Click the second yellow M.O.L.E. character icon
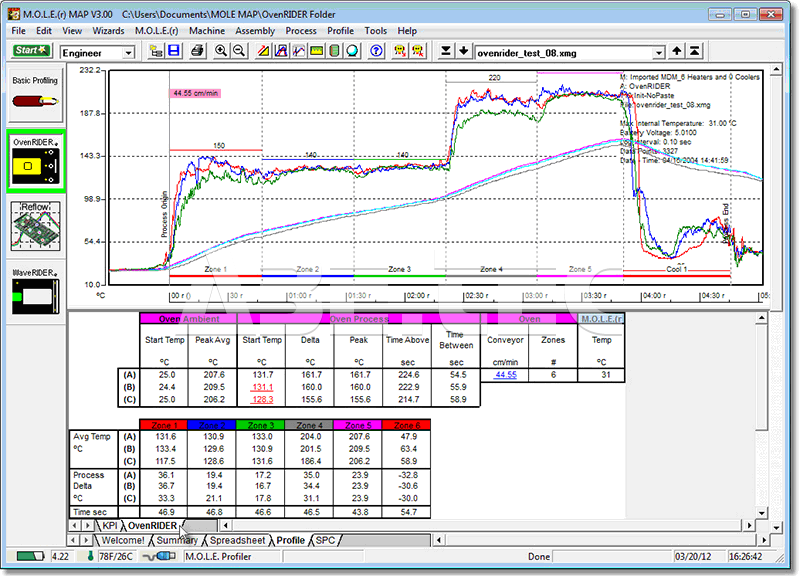This screenshot has height=578, width=800. click(x=418, y=51)
